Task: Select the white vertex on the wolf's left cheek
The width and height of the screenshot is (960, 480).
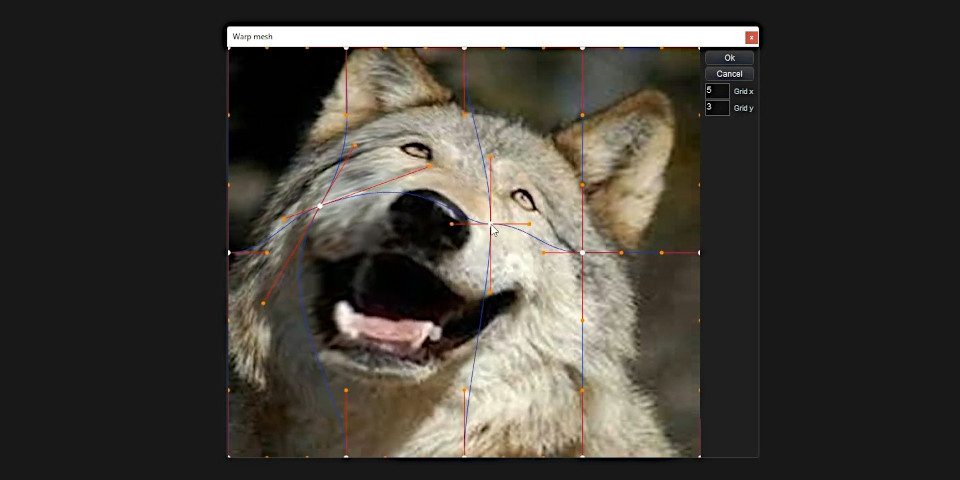Action: point(319,207)
